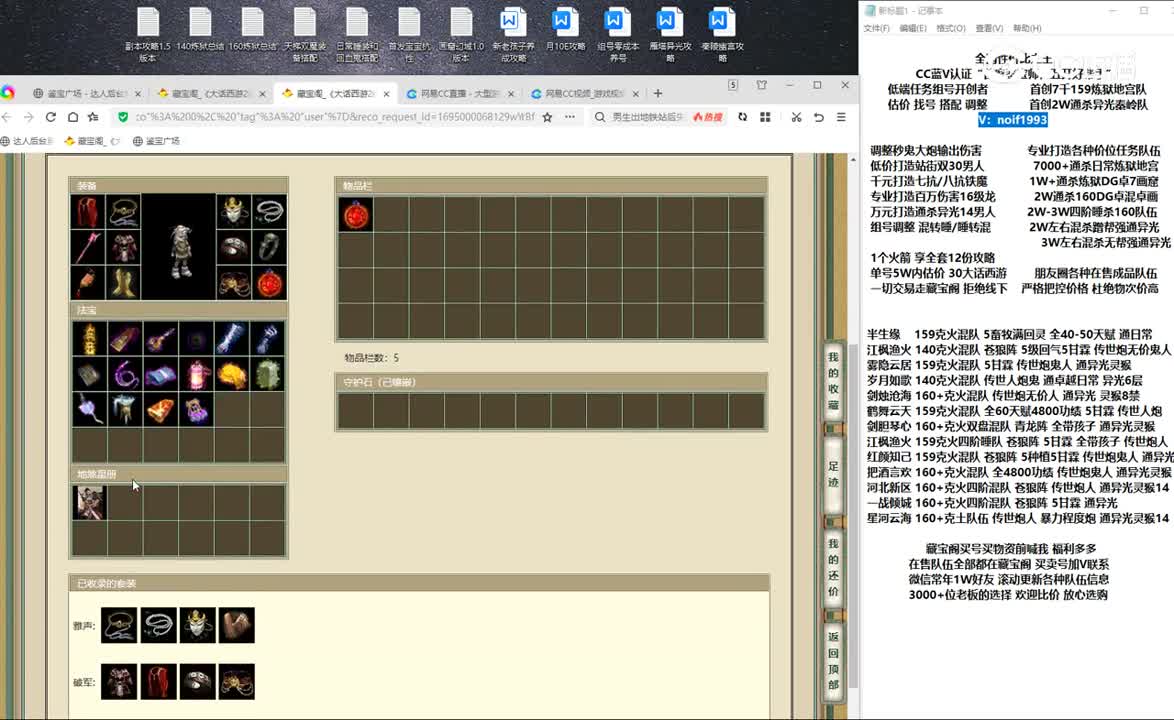This screenshot has height=720, width=1174.
Task: Open the scissors screenshot tool in browser
Action: point(796,117)
